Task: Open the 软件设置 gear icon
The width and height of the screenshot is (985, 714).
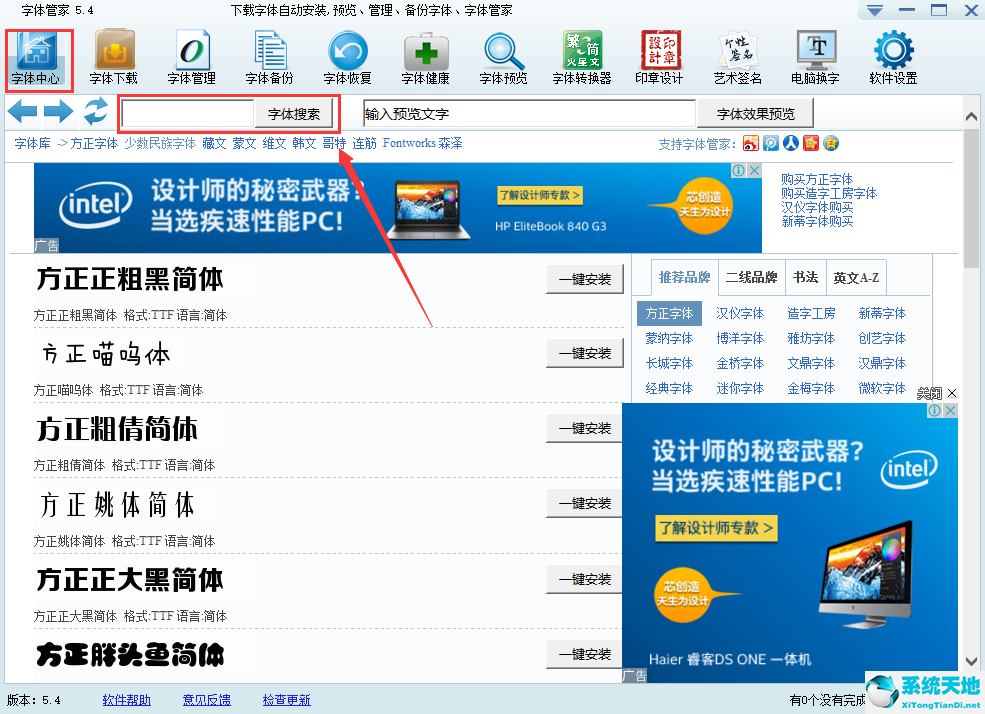Action: tap(893, 59)
